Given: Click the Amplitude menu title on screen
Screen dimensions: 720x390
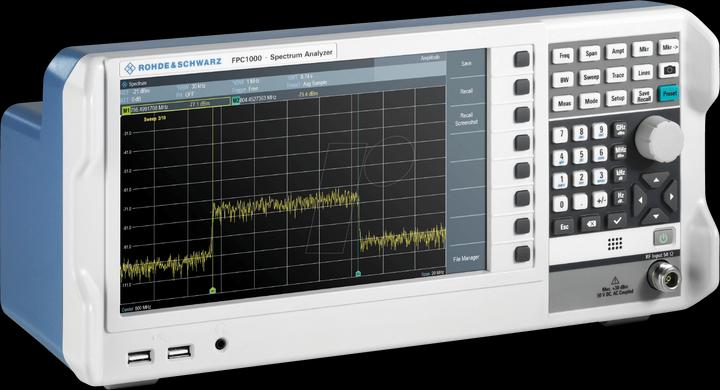Looking at the screenshot, I should click(430, 58).
